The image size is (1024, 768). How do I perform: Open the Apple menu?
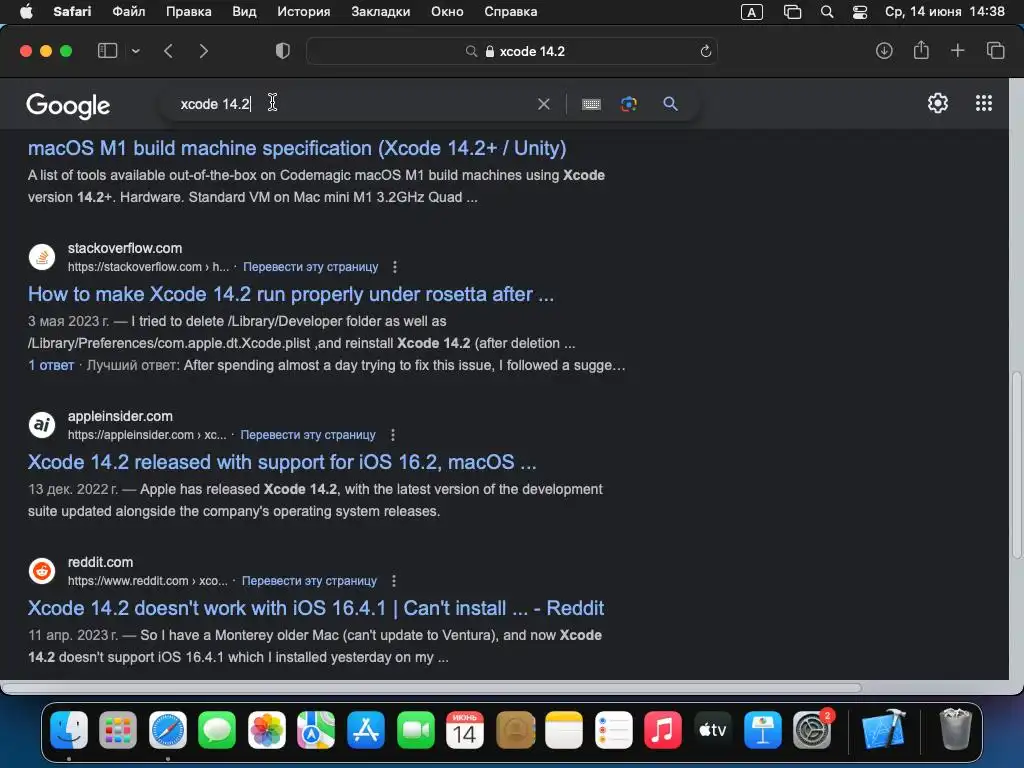[x=25, y=12]
